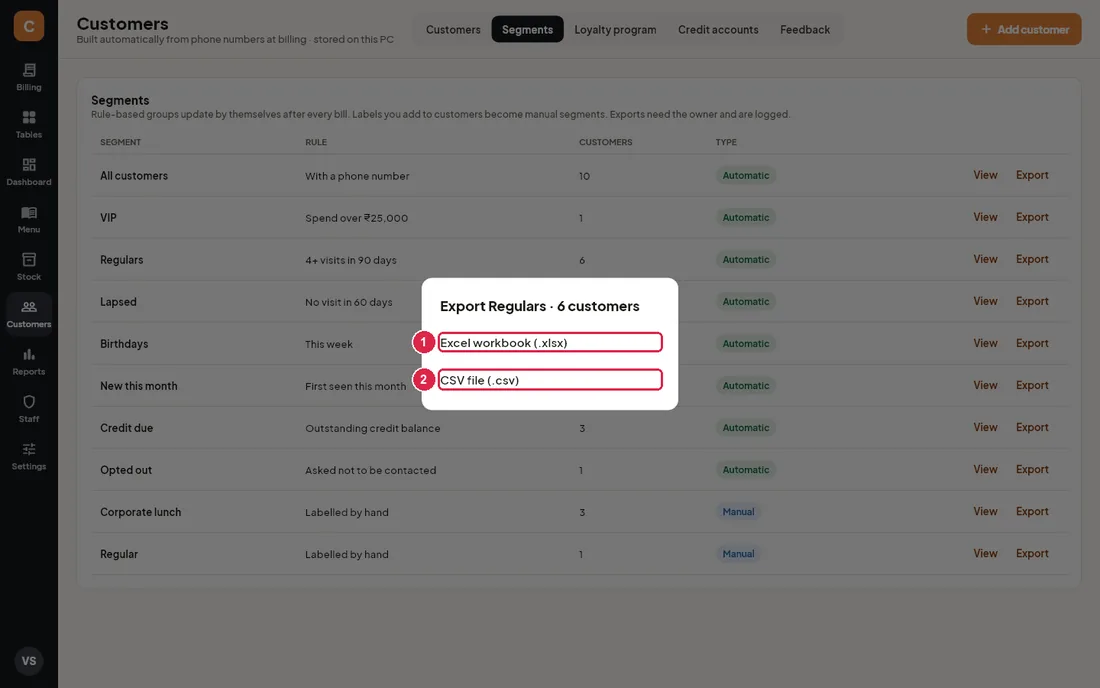Click the orange C app logo

point(29,26)
